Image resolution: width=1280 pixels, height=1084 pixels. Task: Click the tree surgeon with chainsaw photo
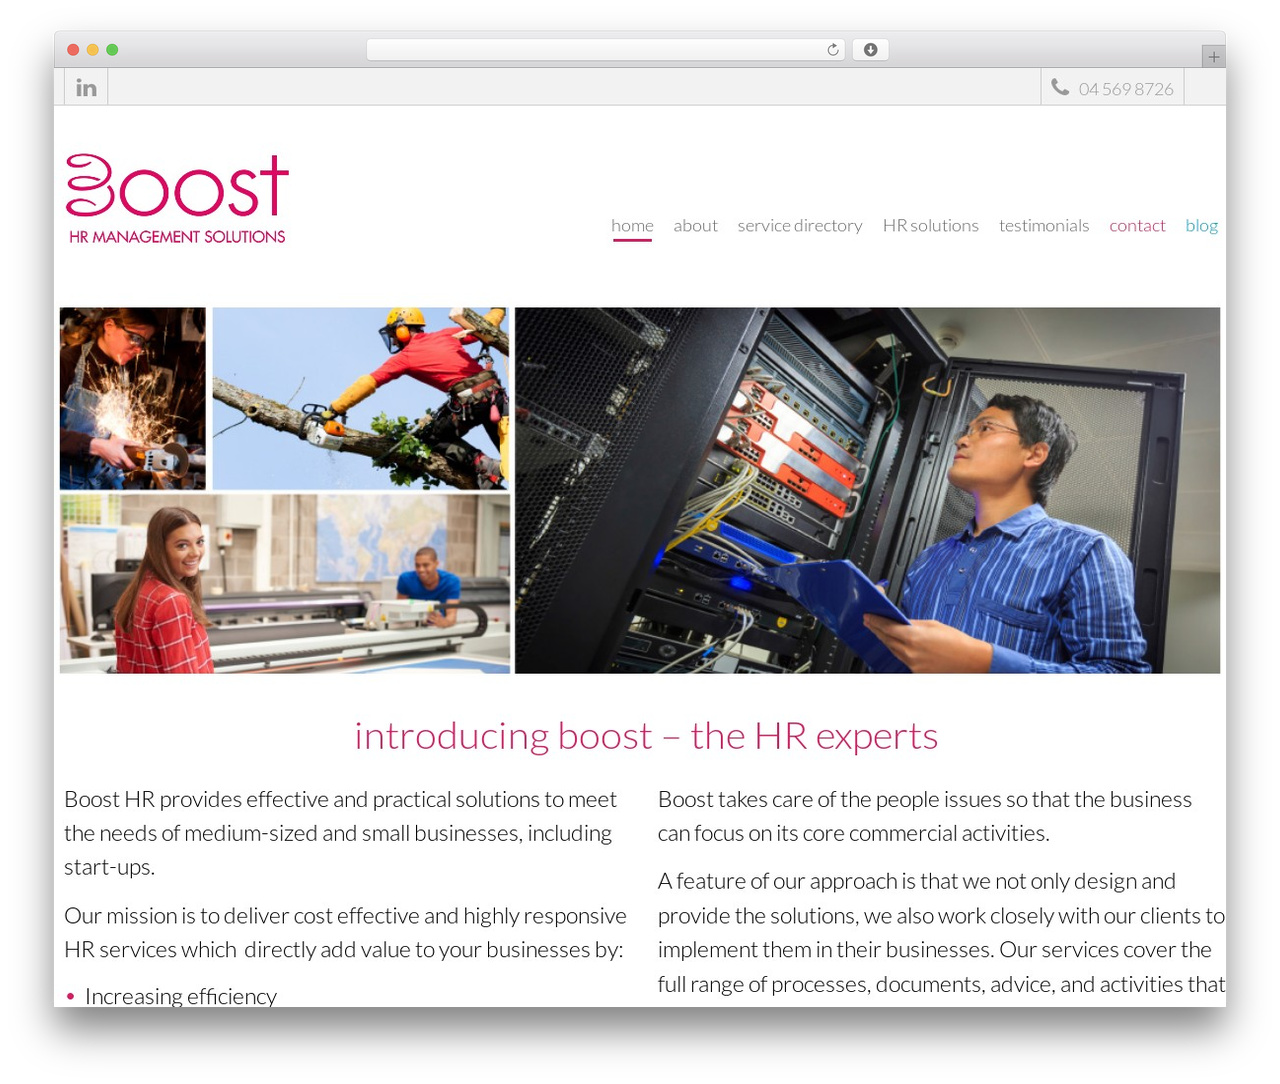coord(360,398)
